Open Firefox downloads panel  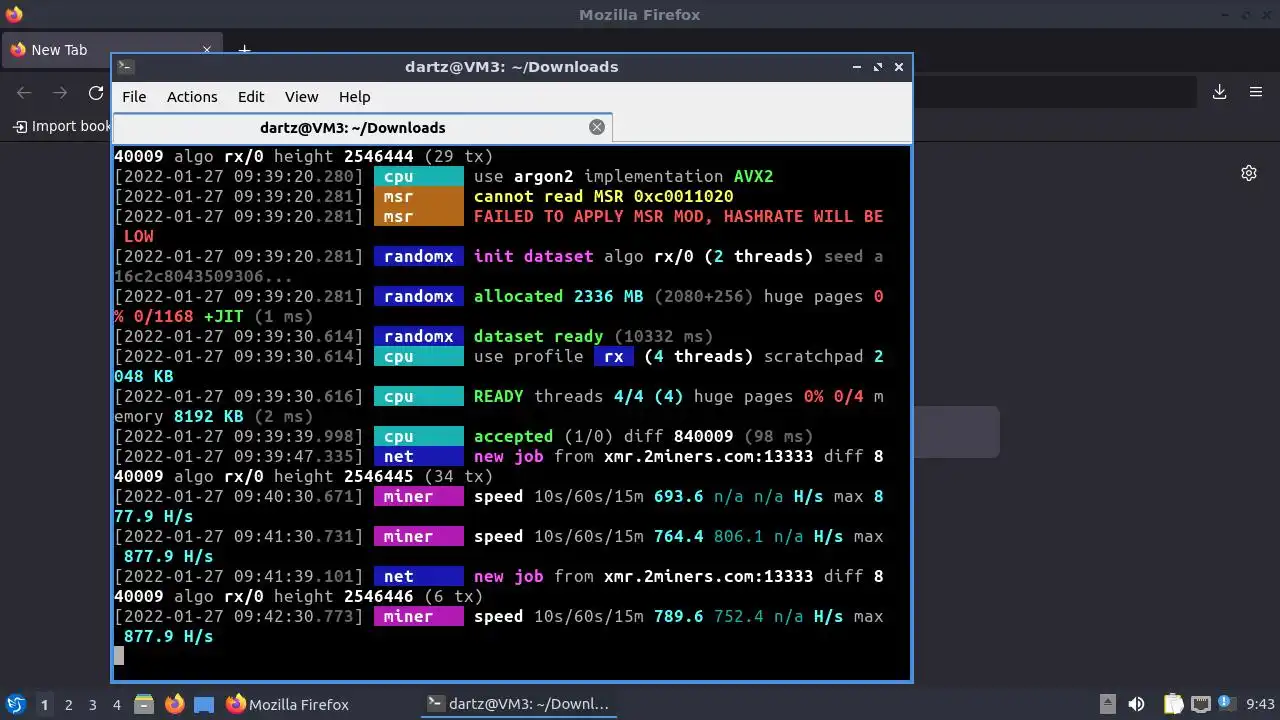tap(1219, 92)
